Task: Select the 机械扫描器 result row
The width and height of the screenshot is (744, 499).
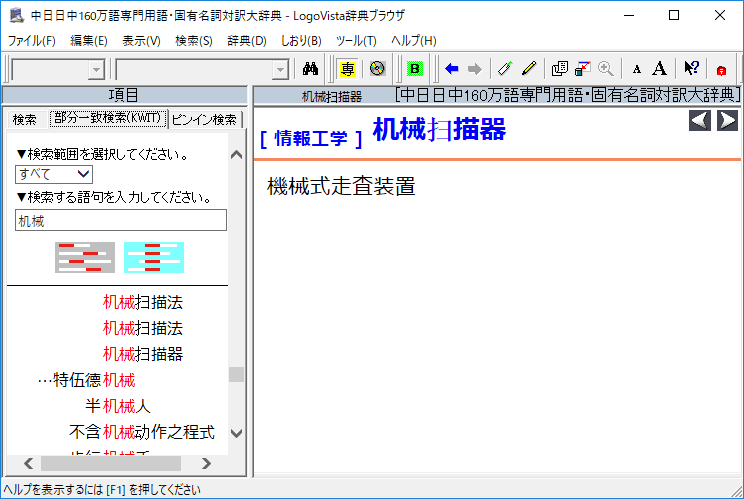Action: point(143,354)
